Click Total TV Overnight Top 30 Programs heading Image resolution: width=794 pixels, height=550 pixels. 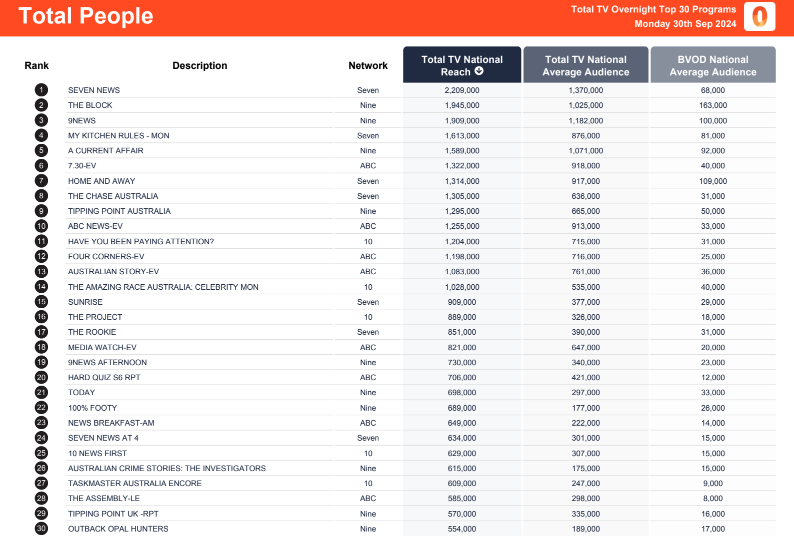click(x=653, y=9)
